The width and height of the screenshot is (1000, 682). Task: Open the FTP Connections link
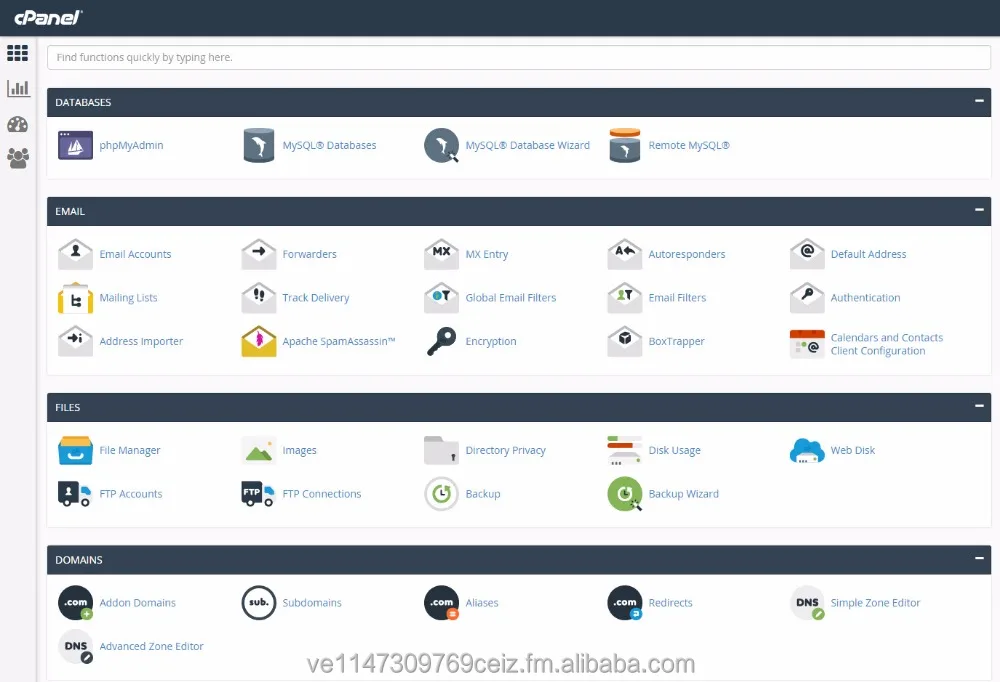(321, 494)
